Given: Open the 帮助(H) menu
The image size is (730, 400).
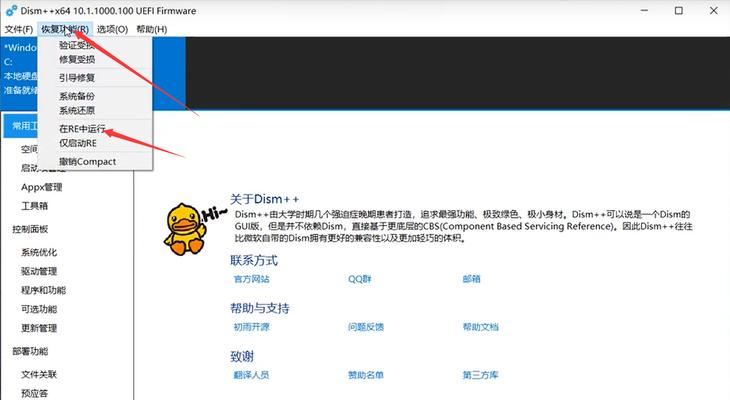Looking at the screenshot, I should 152,29.
